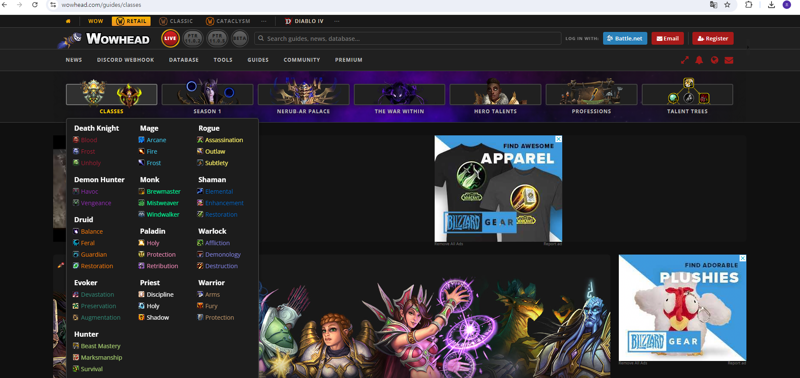Click the Havoc Demon Hunter icon
This screenshot has height=378, width=800.
(76, 191)
